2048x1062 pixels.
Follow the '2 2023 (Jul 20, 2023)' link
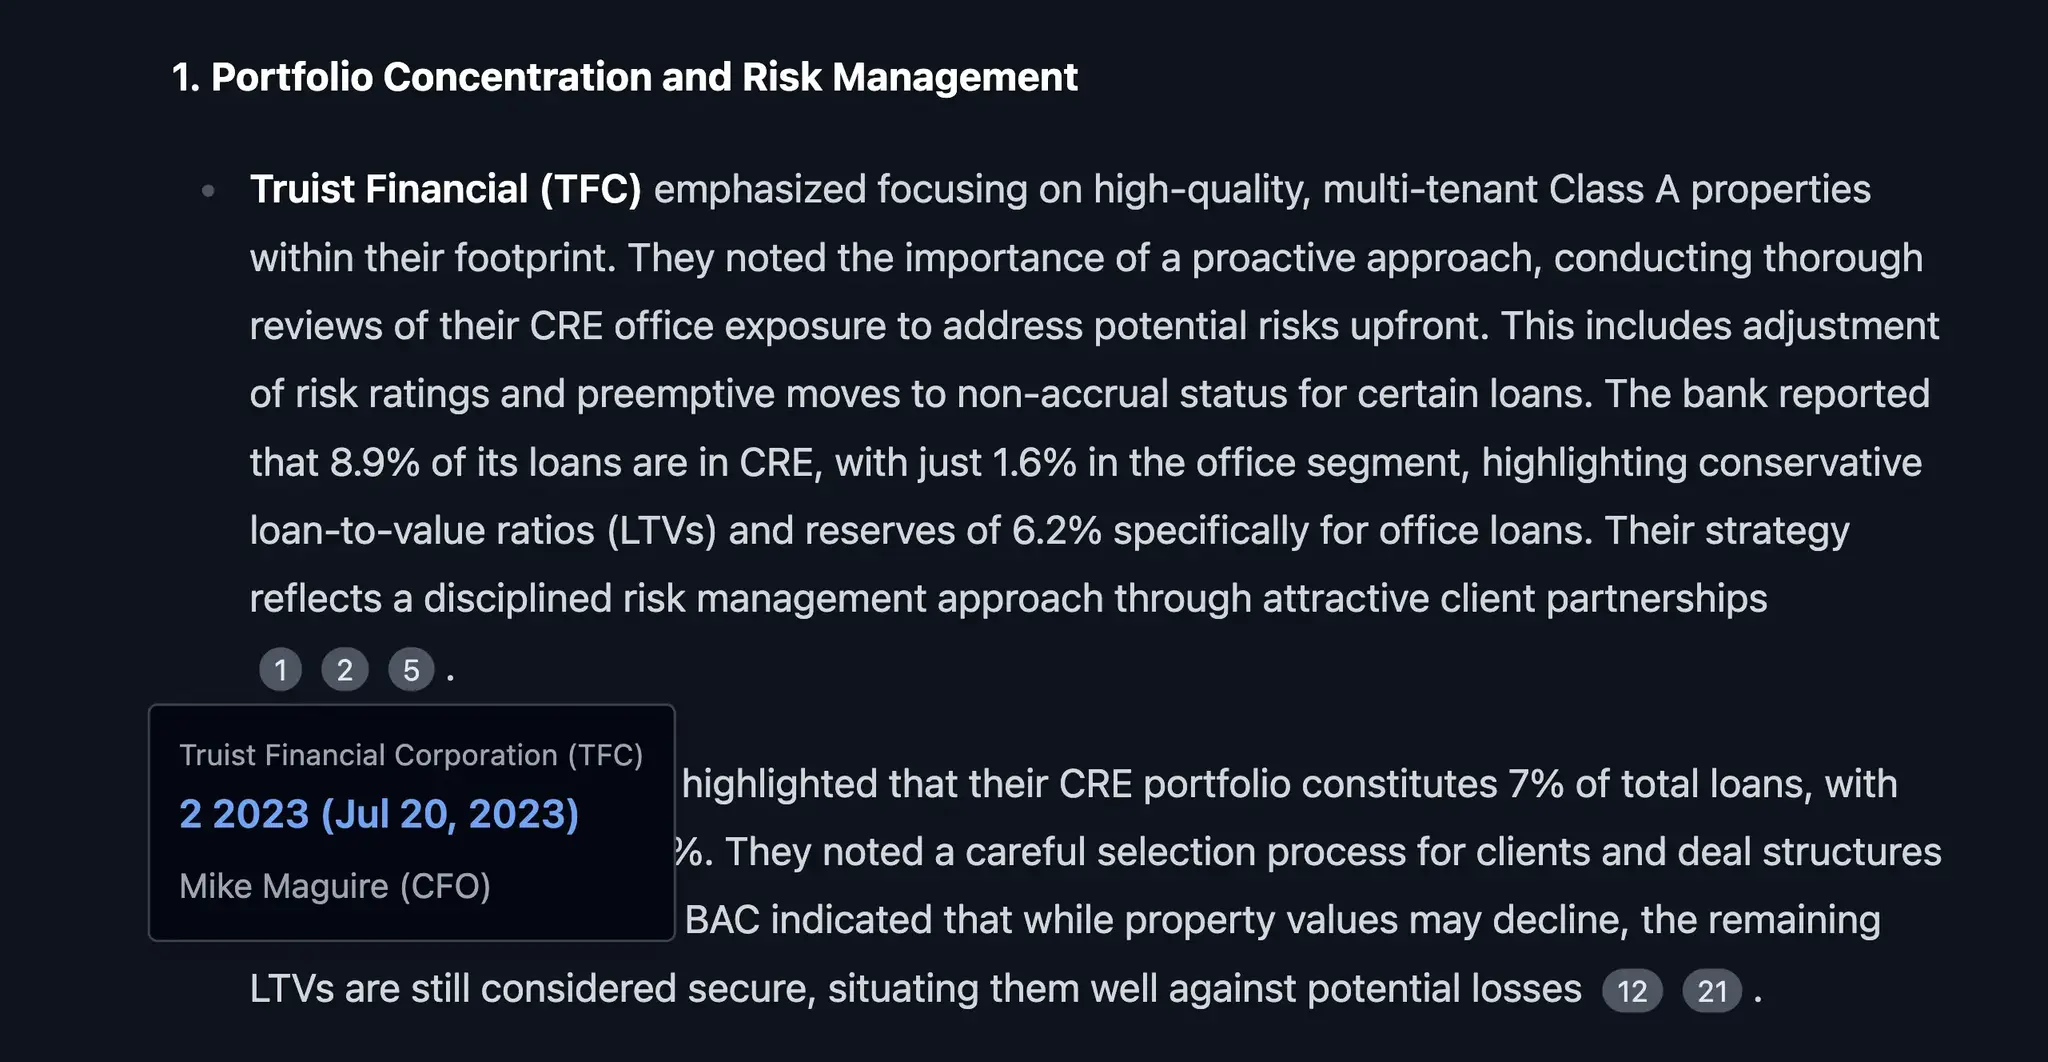379,814
